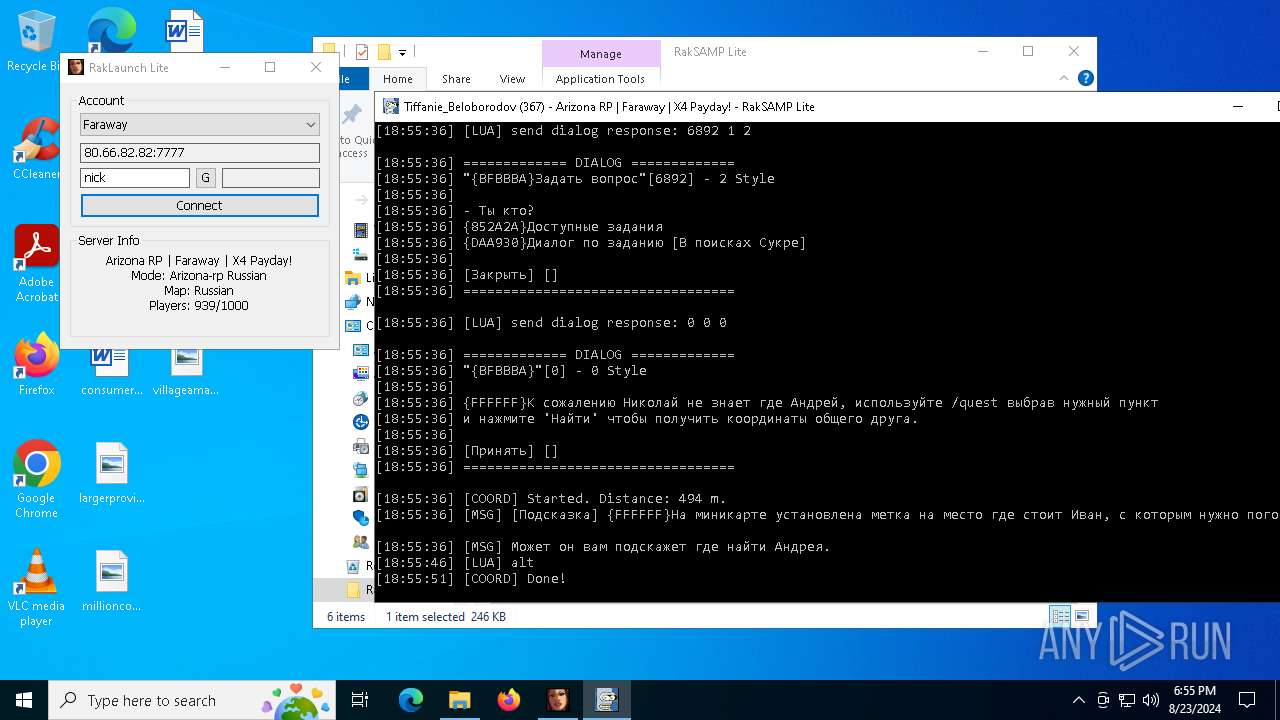Click the RakLaunch Lite title bar icon
This screenshot has height=720, width=1280.
76,67
